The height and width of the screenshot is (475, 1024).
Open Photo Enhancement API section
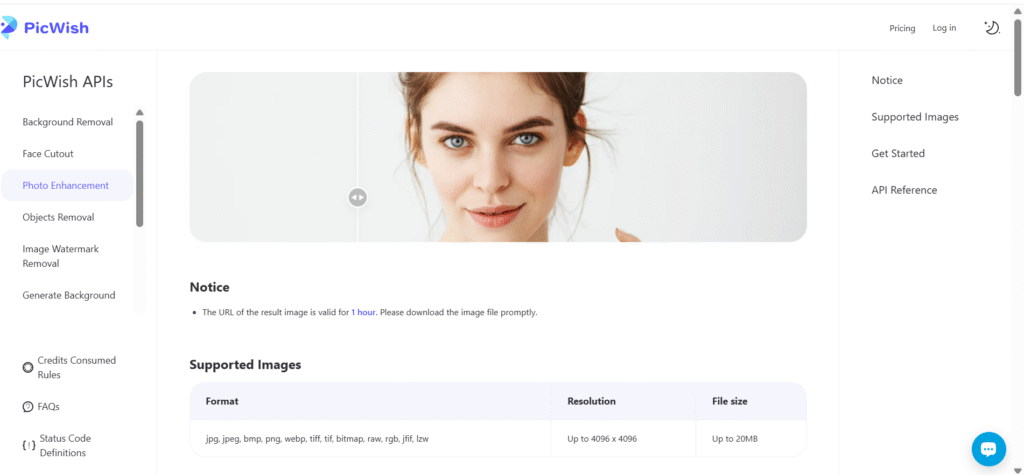[x=66, y=185]
